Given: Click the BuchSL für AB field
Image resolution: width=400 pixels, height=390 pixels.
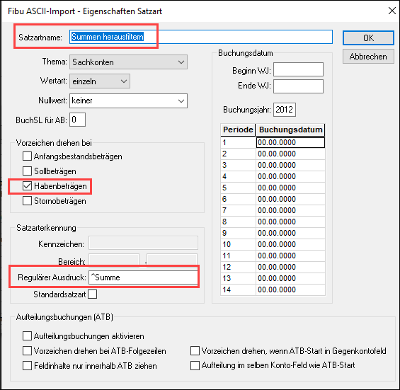Looking at the screenshot, I should pos(77,120).
